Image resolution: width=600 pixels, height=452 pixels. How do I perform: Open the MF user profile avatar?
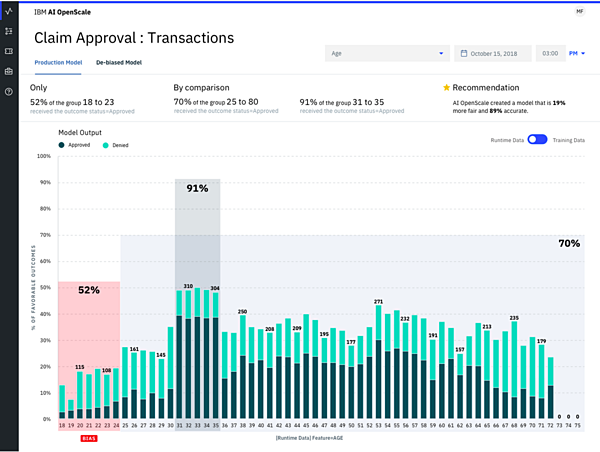(581, 11)
